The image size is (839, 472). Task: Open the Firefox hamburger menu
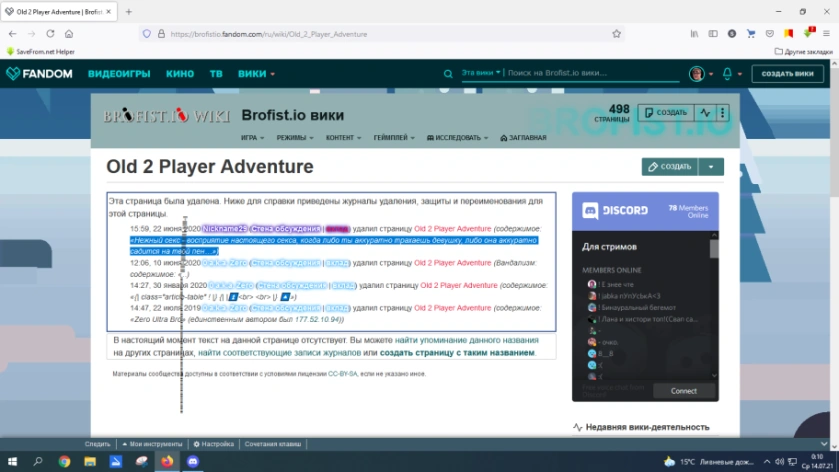826,34
